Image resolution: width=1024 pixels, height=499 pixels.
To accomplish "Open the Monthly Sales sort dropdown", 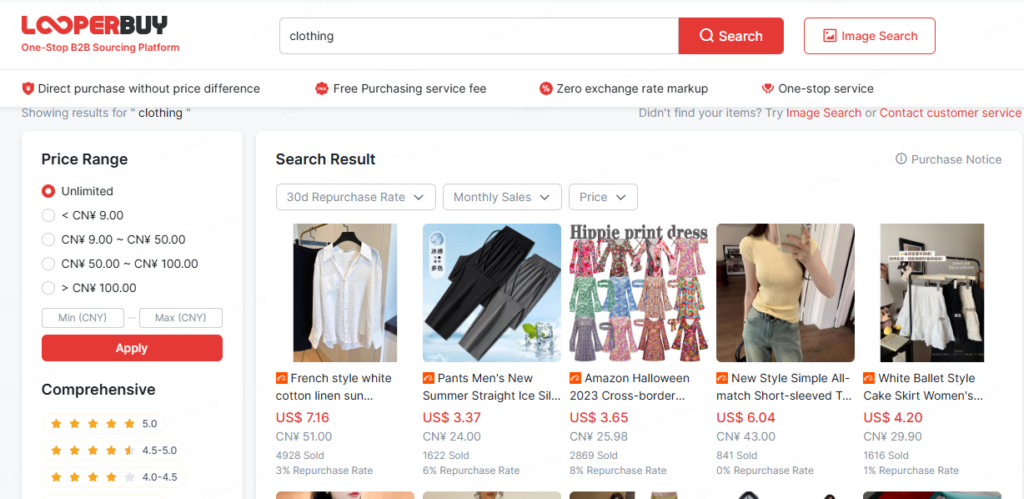I will tap(502, 197).
